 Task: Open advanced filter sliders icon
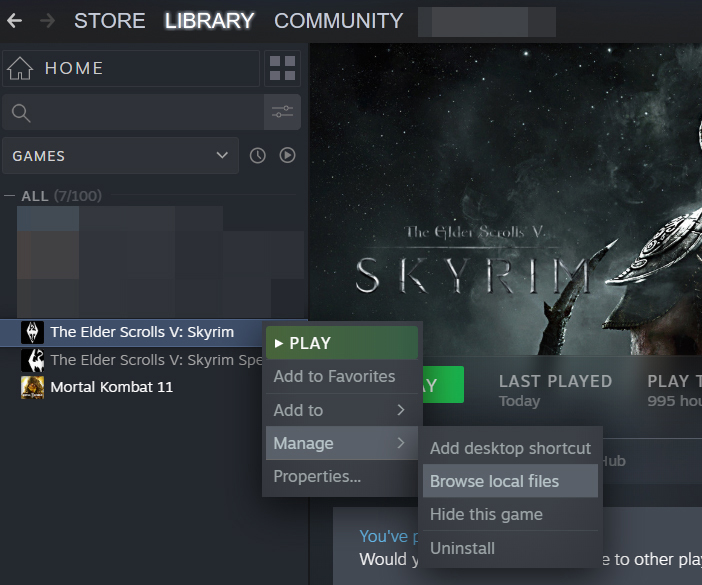click(x=283, y=112)
